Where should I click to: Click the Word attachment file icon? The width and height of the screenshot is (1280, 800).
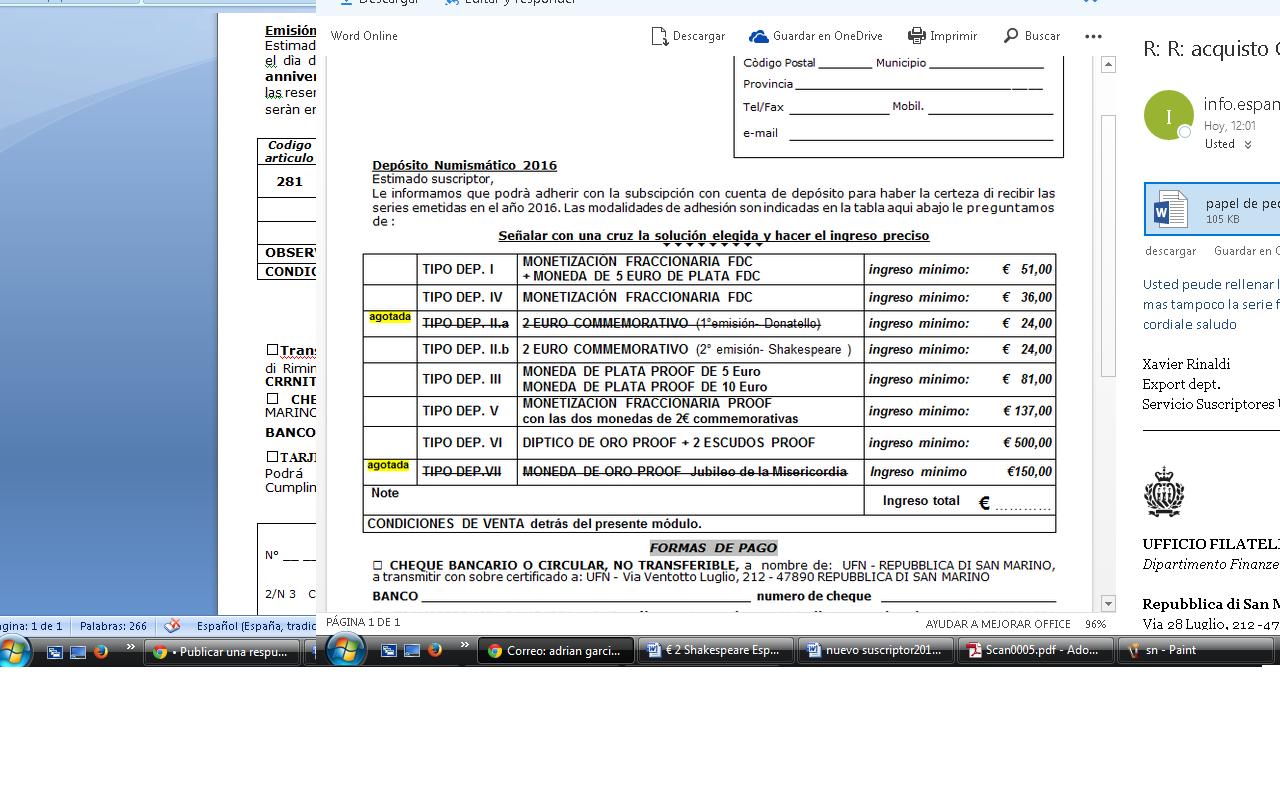click(1170, 211)
